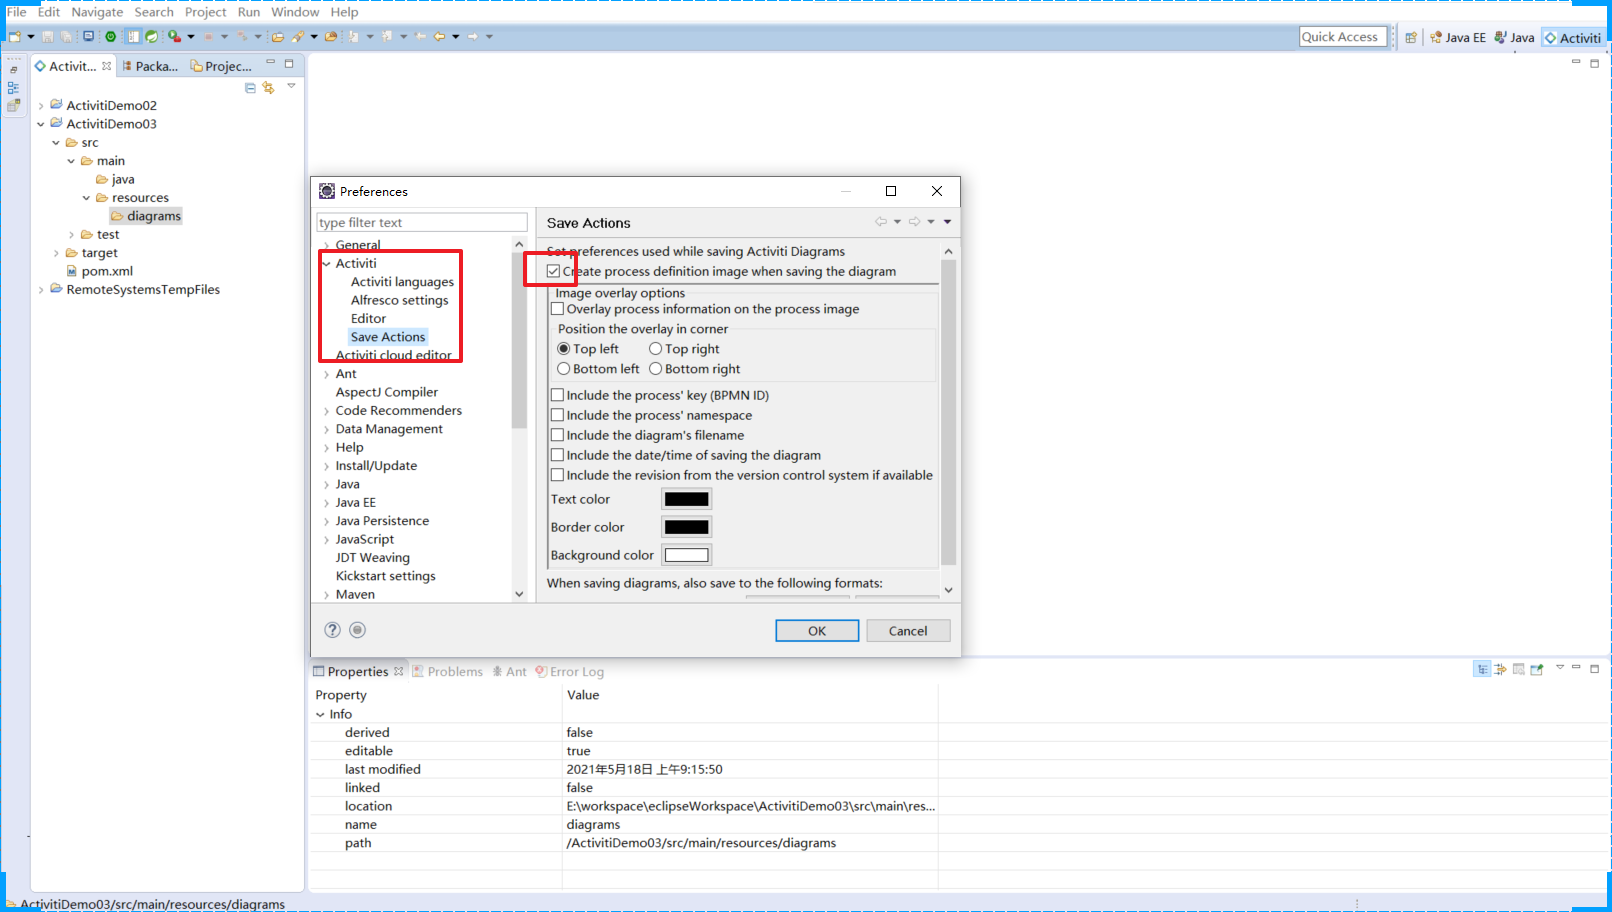Image resolution: width=1612 pixels, height=912 pixels.
Task: Click the green Spring leaf toolbar icon
Action: tap(151, 37)
